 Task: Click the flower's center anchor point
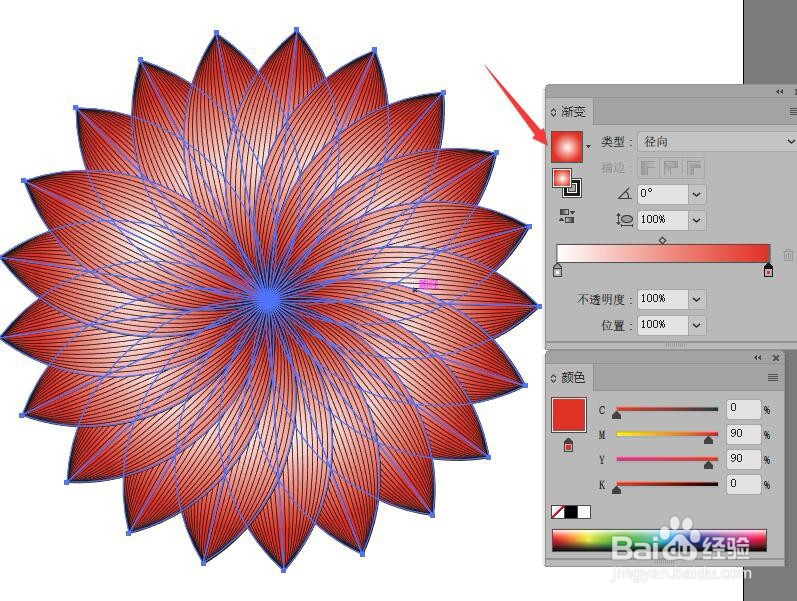[x=267, y=300]
